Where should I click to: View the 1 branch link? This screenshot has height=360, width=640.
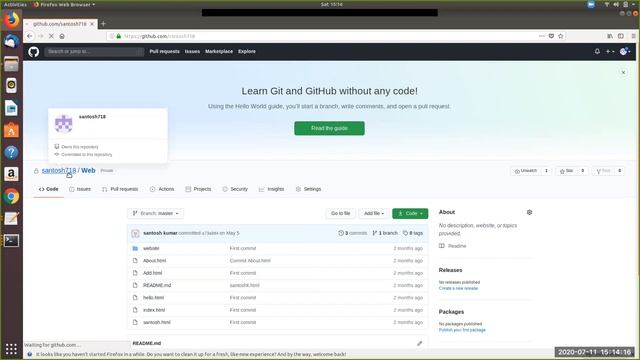[x=385, y=233]
